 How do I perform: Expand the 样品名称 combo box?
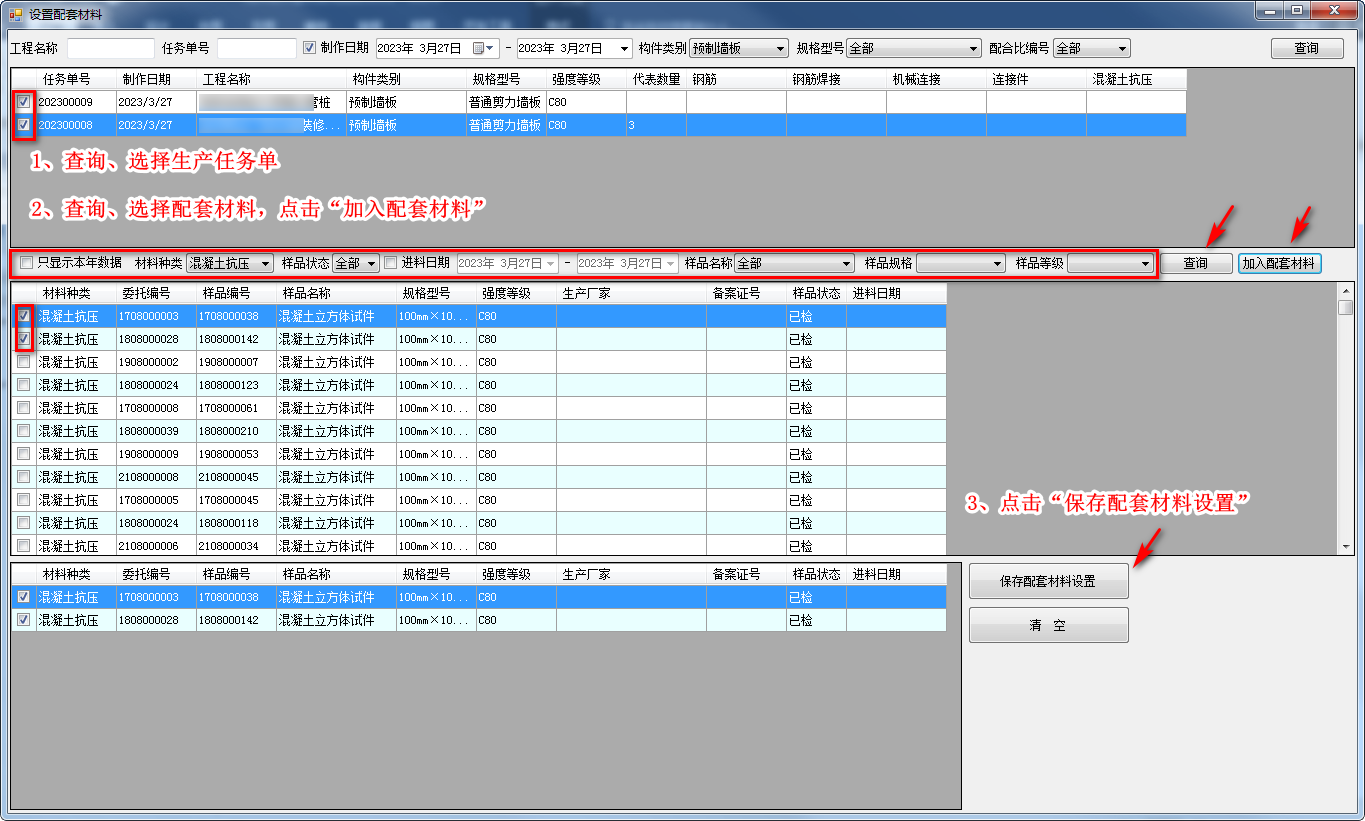point(847,263)
